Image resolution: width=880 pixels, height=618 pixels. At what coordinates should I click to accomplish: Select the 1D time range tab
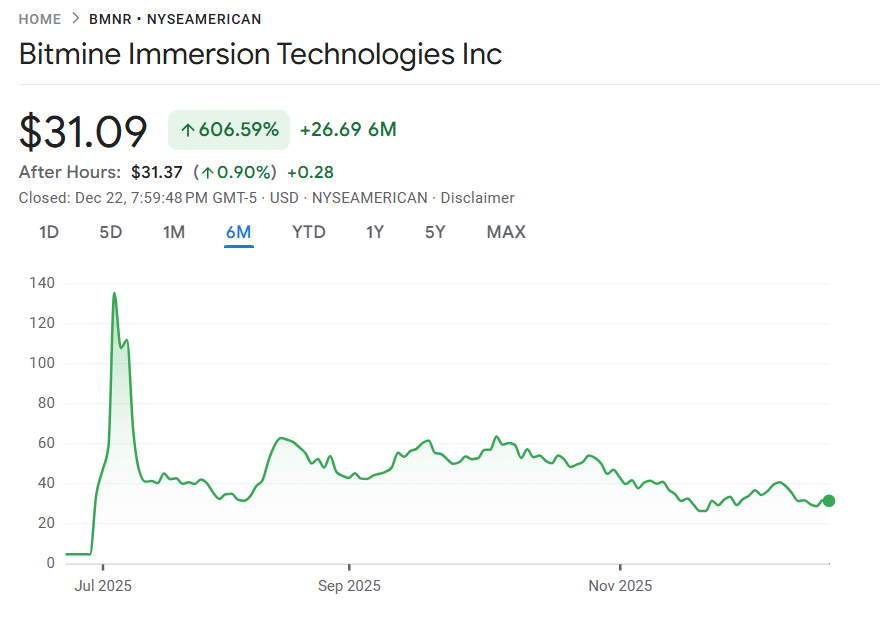point(48,231)
